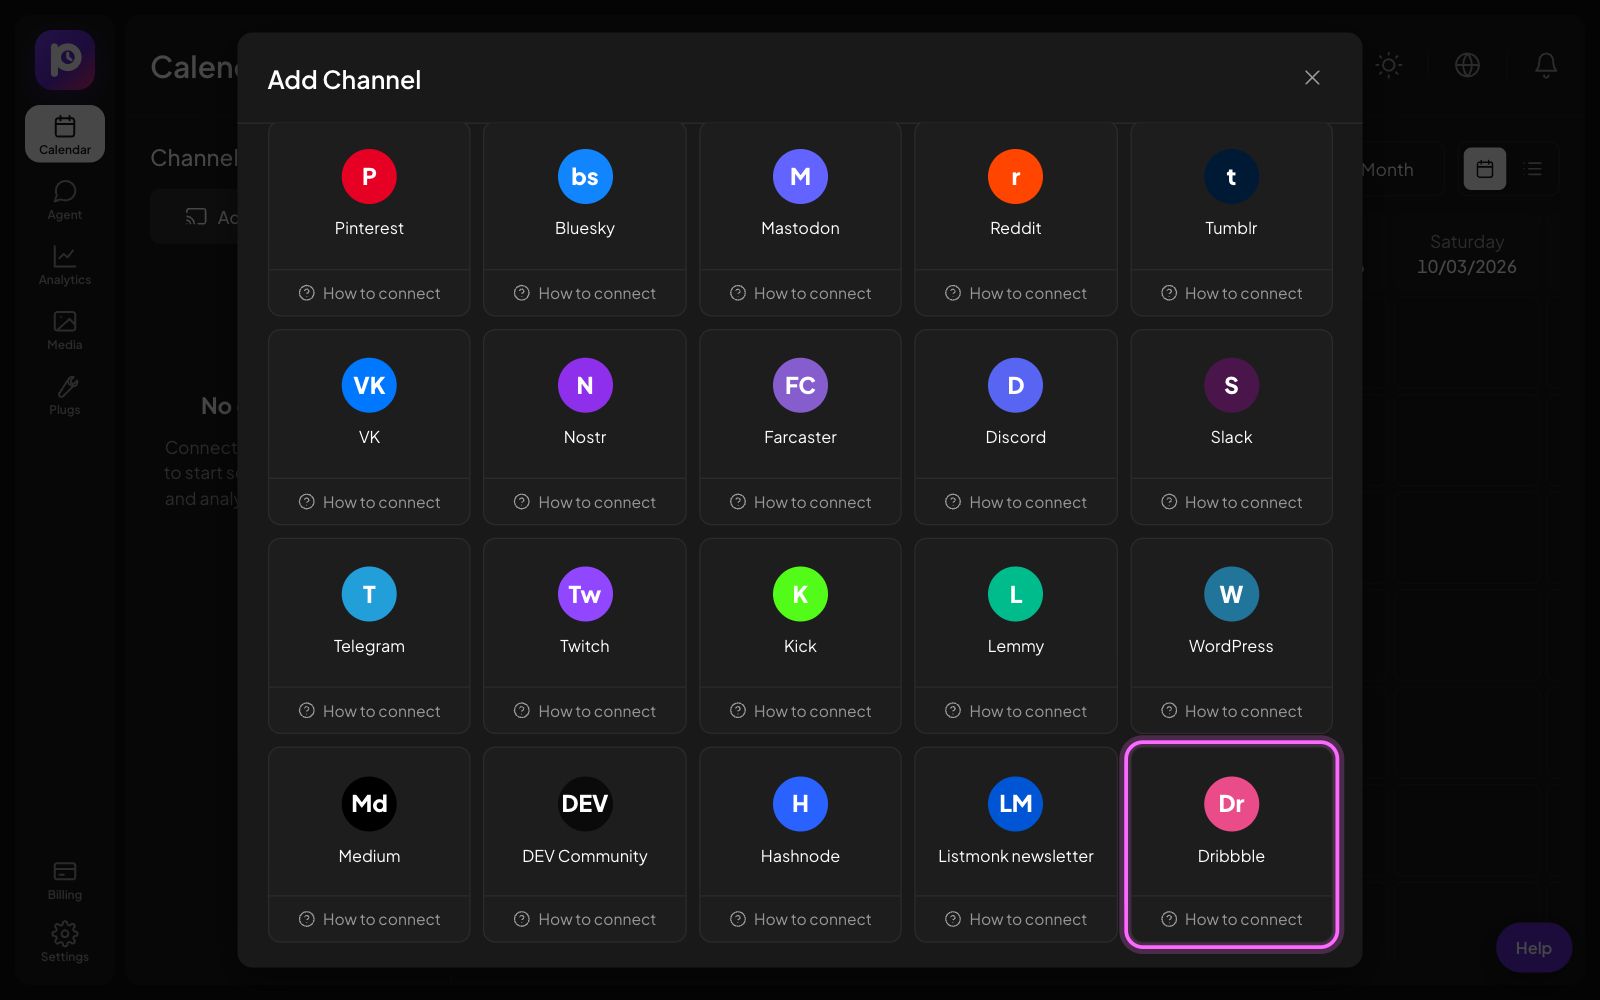Go to Analytics in the sidebar
Image resolution: width=1600 pixels, height=1000 pixels.
(65, 265)
